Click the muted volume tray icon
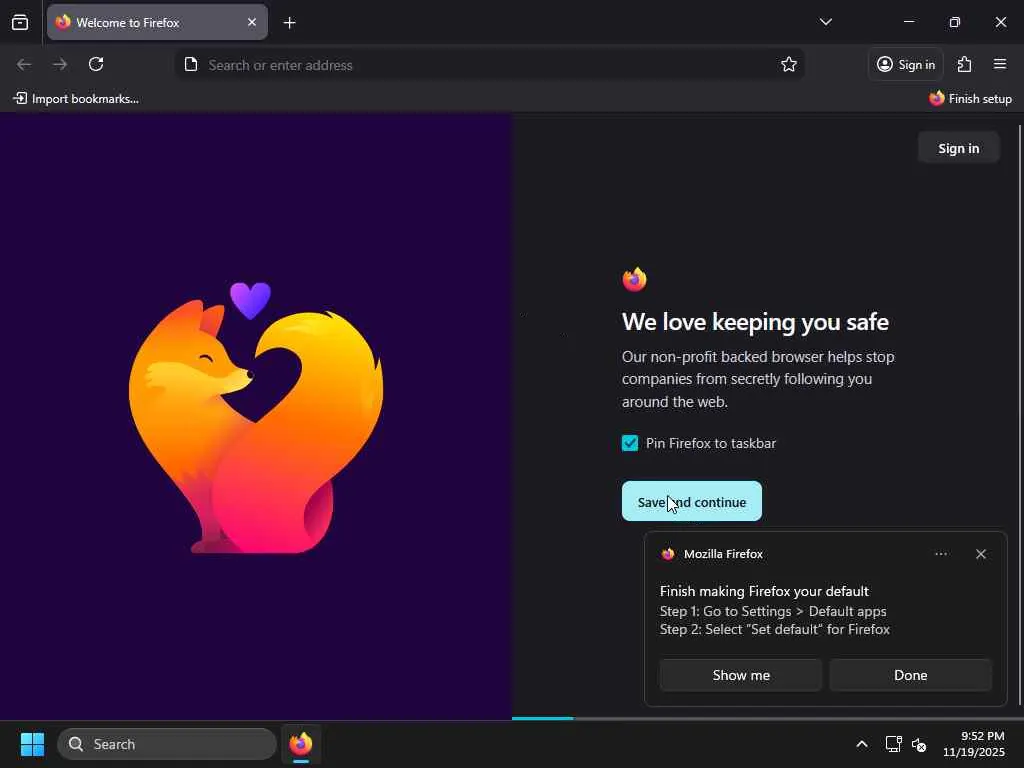The width and height of the screenshot is (1024, 768). click(x=919, y=744)
